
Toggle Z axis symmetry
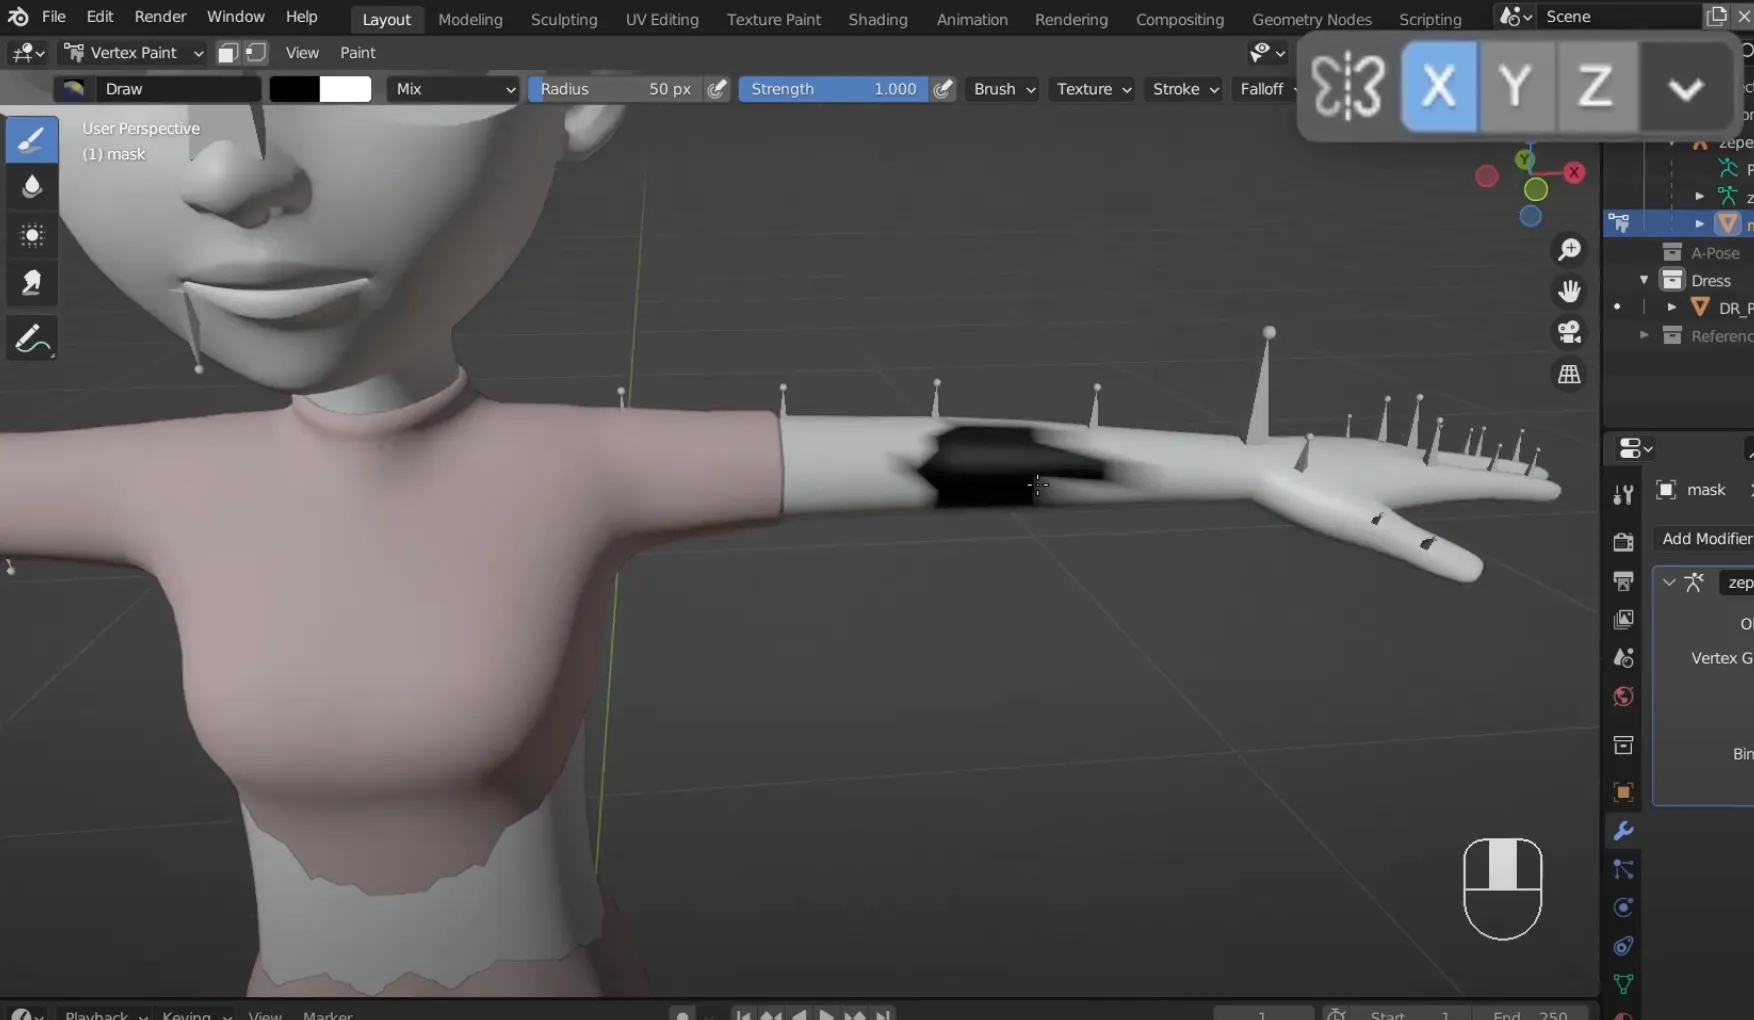(1596, 87)
